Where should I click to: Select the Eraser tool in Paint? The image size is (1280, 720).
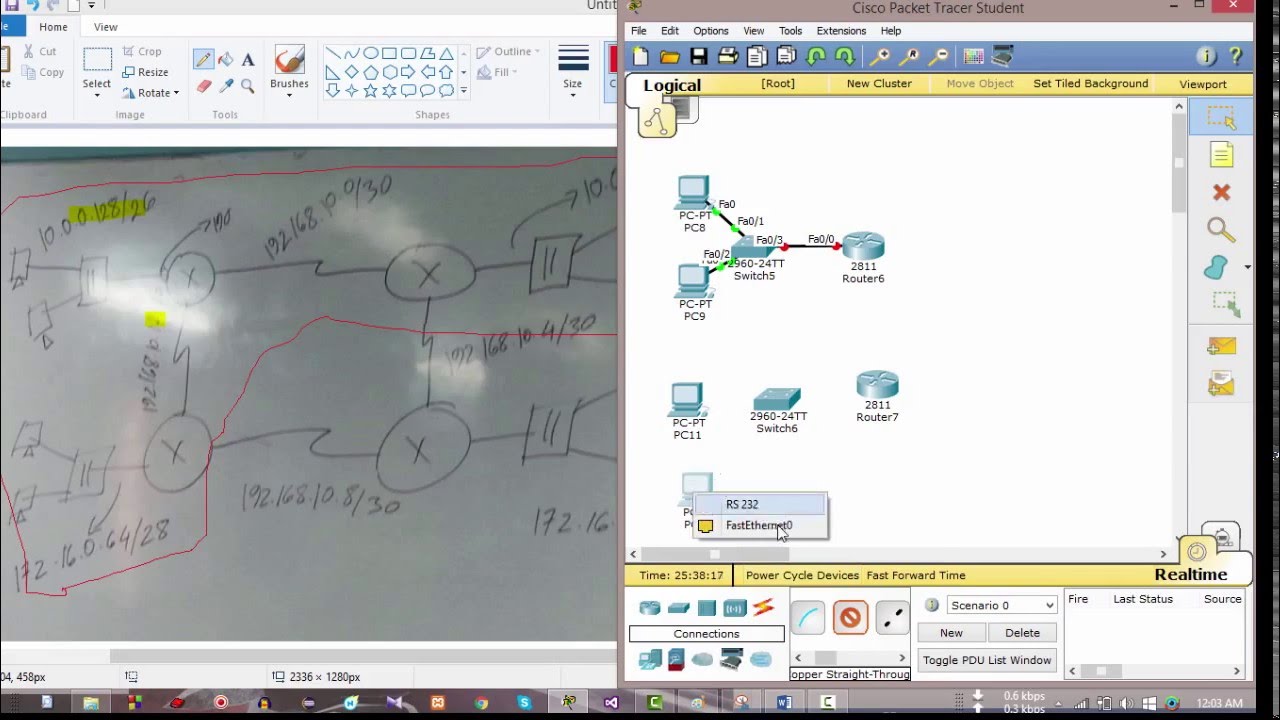[203, 86]
